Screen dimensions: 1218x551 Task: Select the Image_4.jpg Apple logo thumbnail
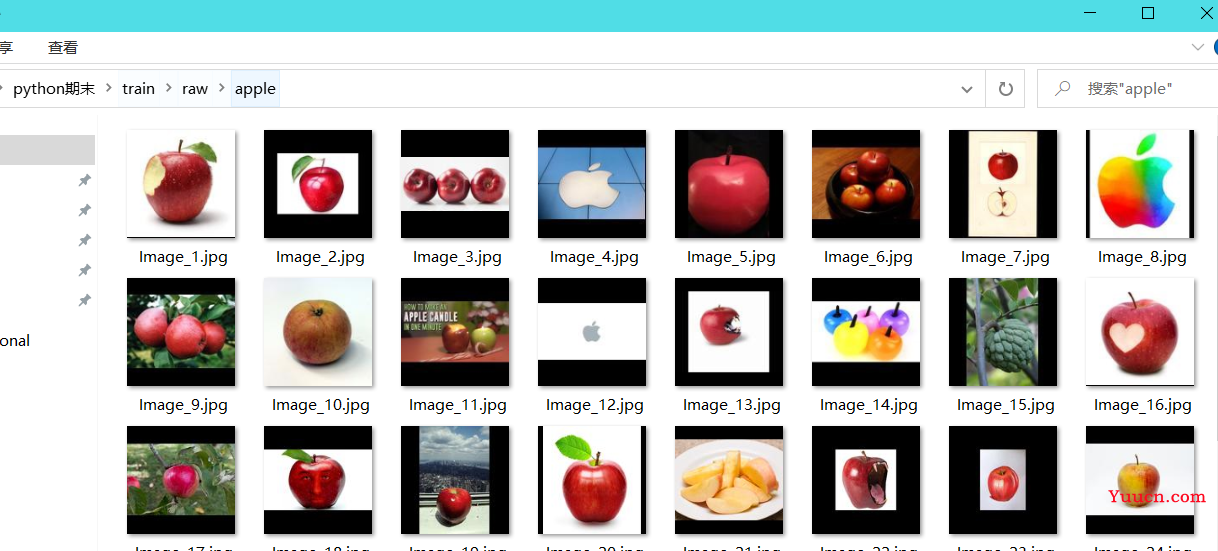[592, 184]
